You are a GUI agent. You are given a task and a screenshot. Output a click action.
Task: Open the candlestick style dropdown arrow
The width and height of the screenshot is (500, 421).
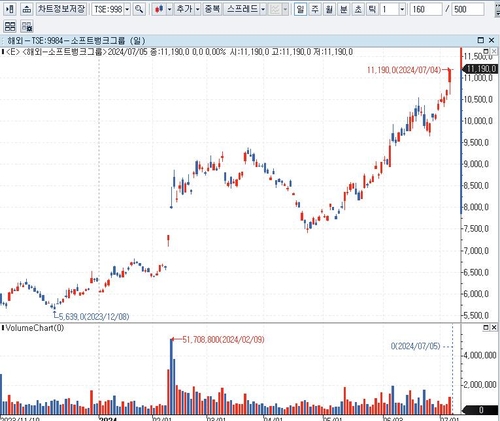pyautogui.click(x=169, y=9)
